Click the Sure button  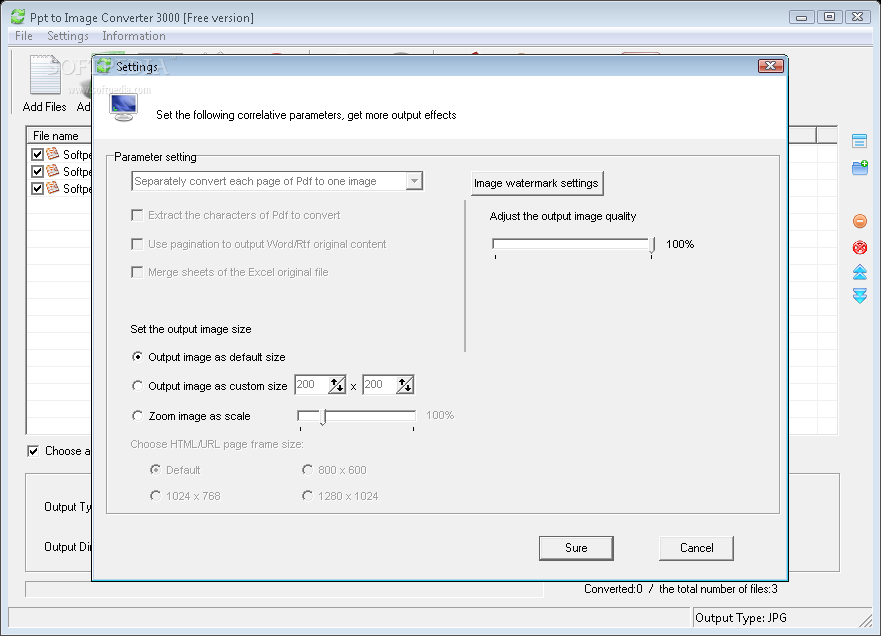click(x=576, y=548)
